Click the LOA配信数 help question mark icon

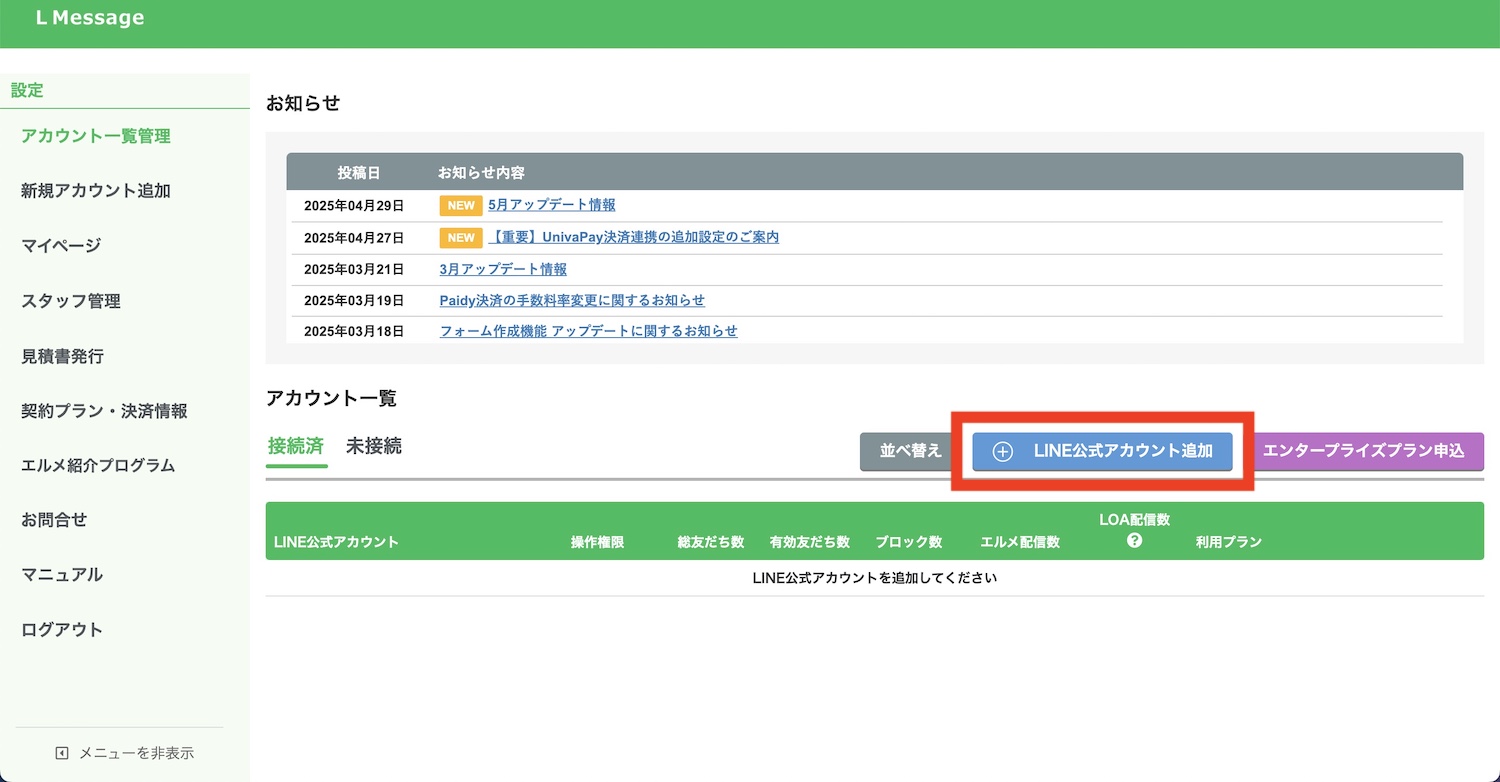coord(1134,541)
